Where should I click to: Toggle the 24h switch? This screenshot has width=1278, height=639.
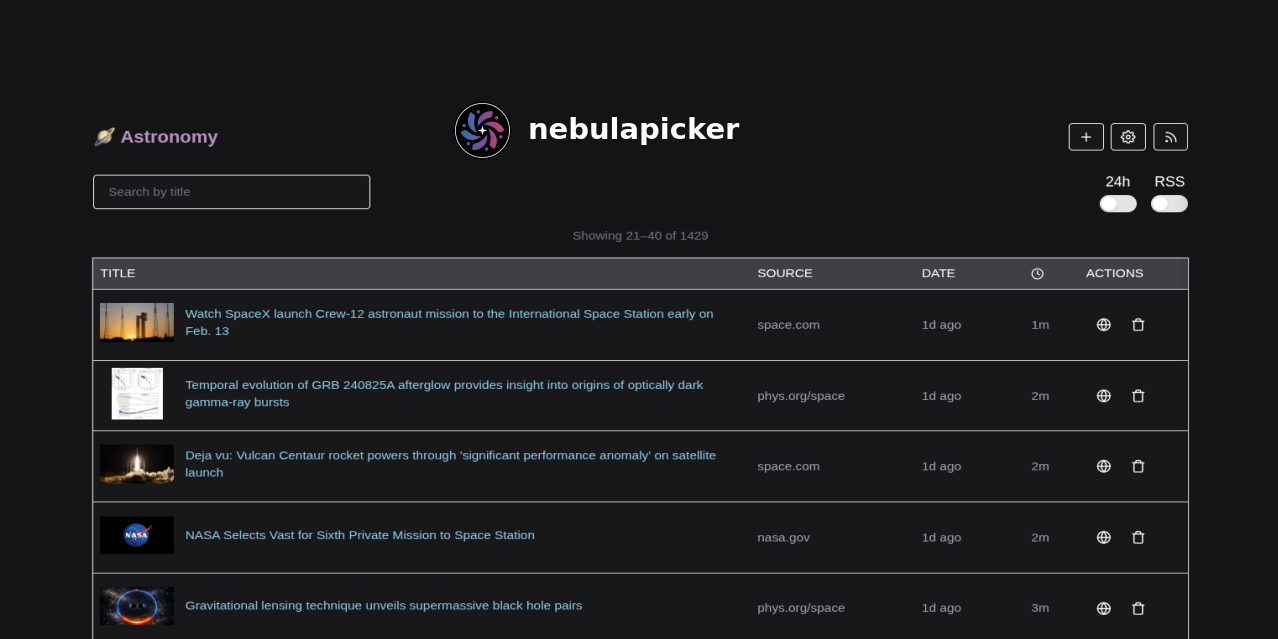tap(1118, 203)
